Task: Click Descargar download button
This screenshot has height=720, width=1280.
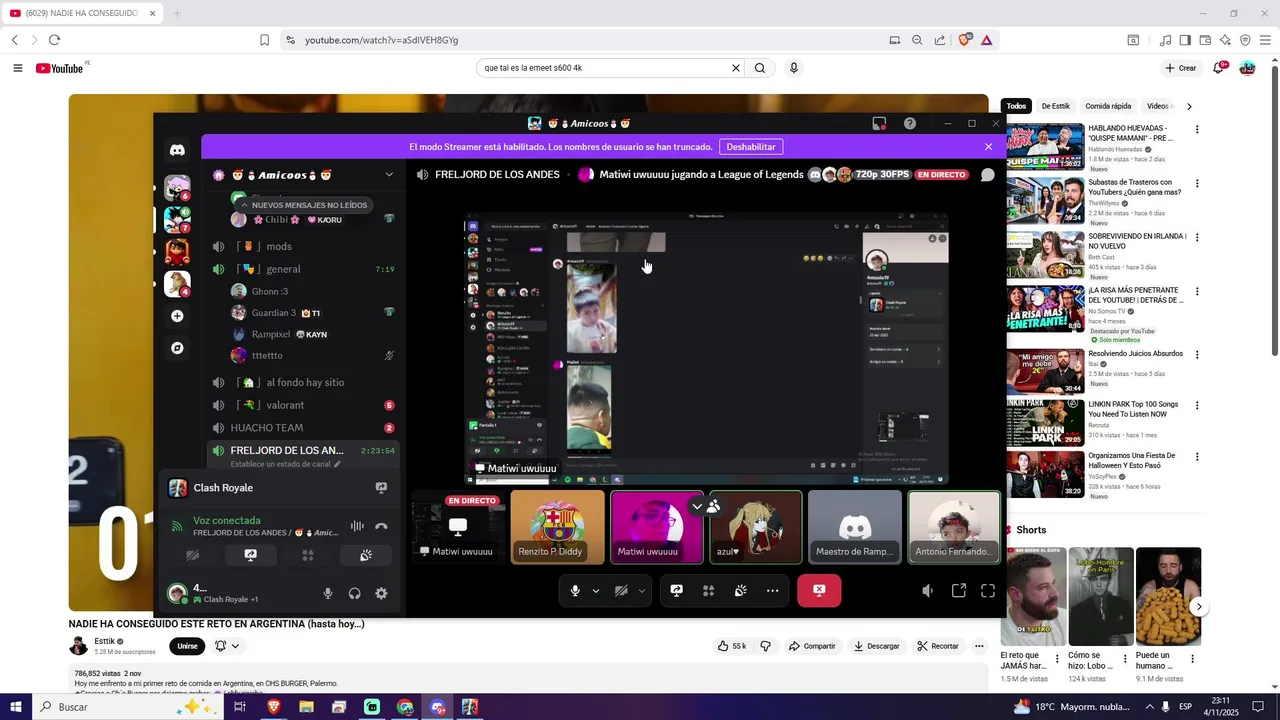Action: pyautogui.click(x=876, y=646)
